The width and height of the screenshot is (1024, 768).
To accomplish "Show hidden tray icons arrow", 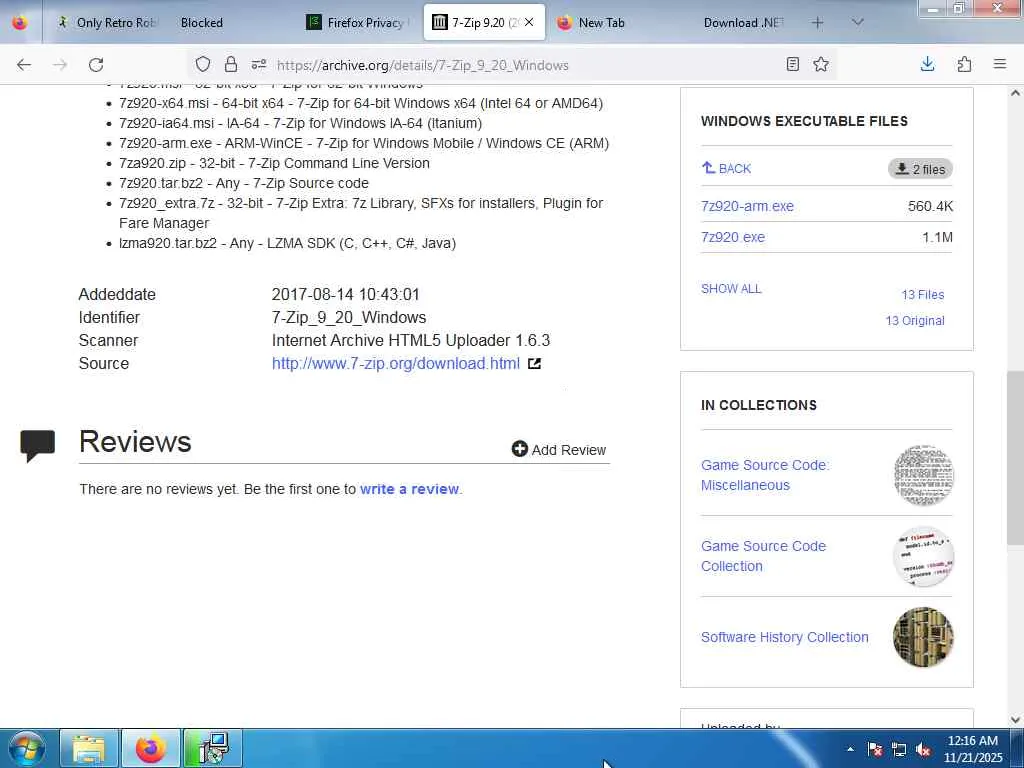I will coord(850,749).
